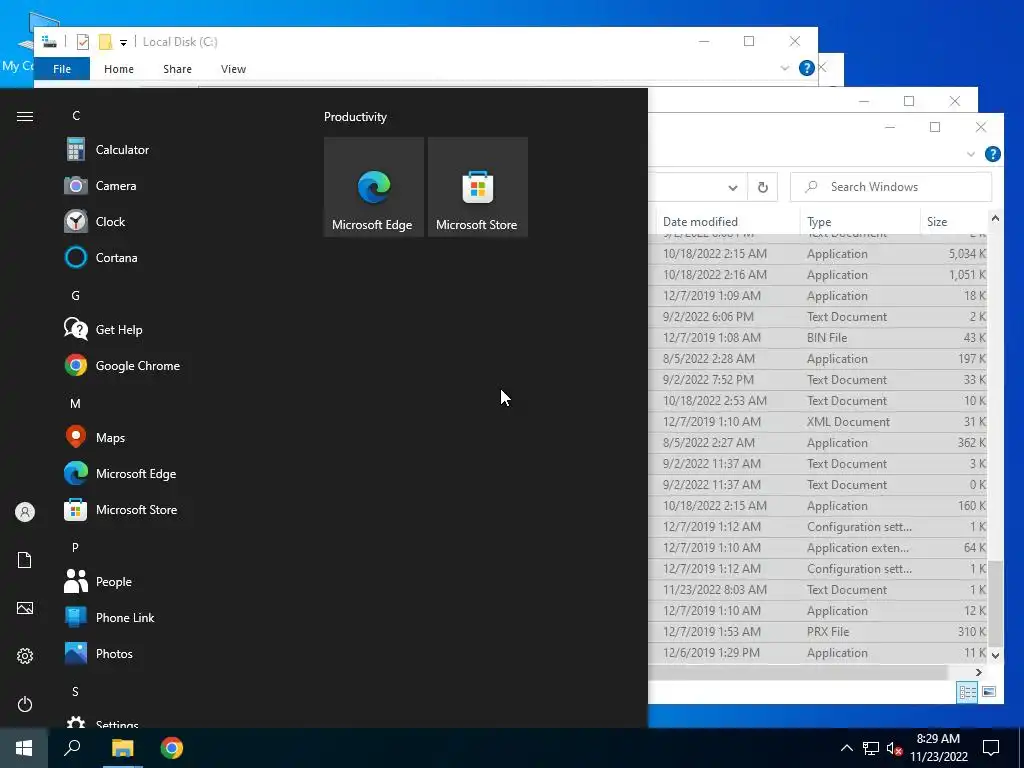Open Settings gear in the Start sidebar
Screen dimensions: 1024x768
[x=25, y=656]
